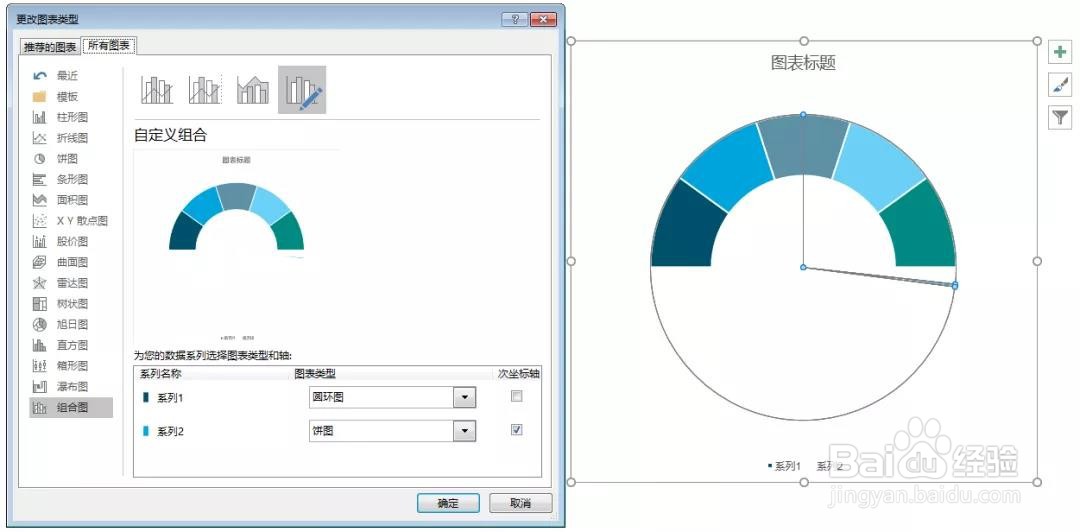Select the 系列1 row name in series table

click(x=170, y=398)
